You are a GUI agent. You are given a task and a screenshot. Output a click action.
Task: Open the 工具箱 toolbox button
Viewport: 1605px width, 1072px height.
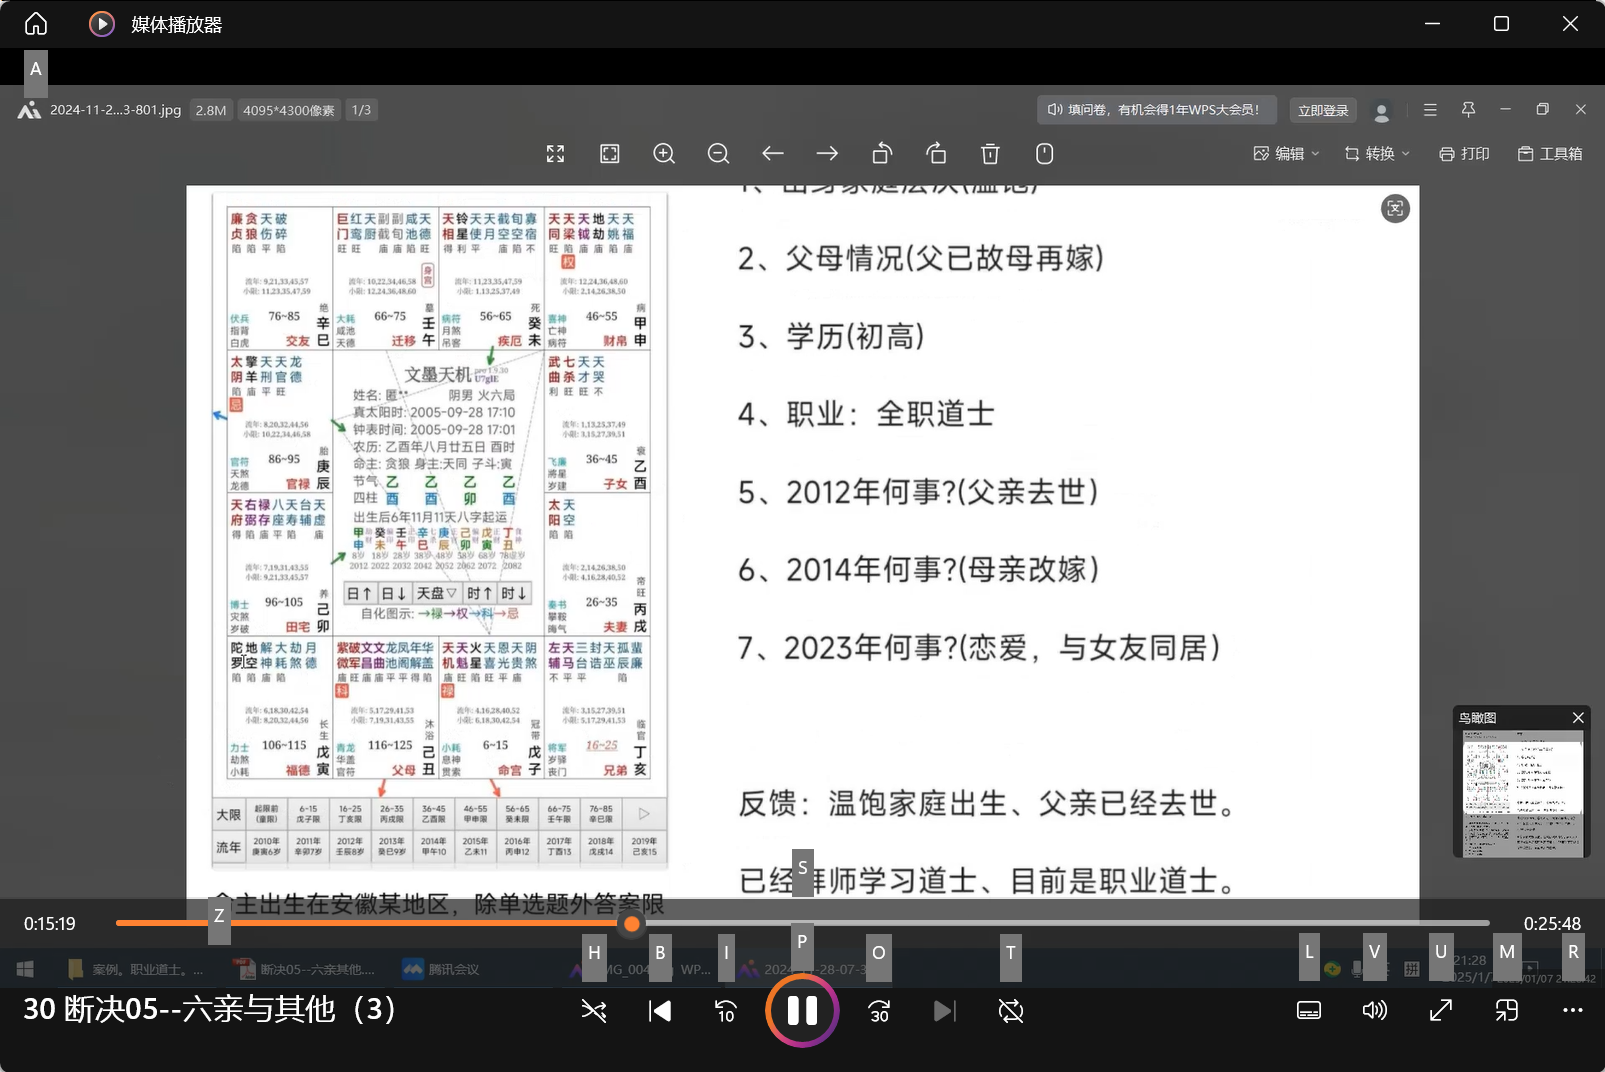coord(1550,154)
